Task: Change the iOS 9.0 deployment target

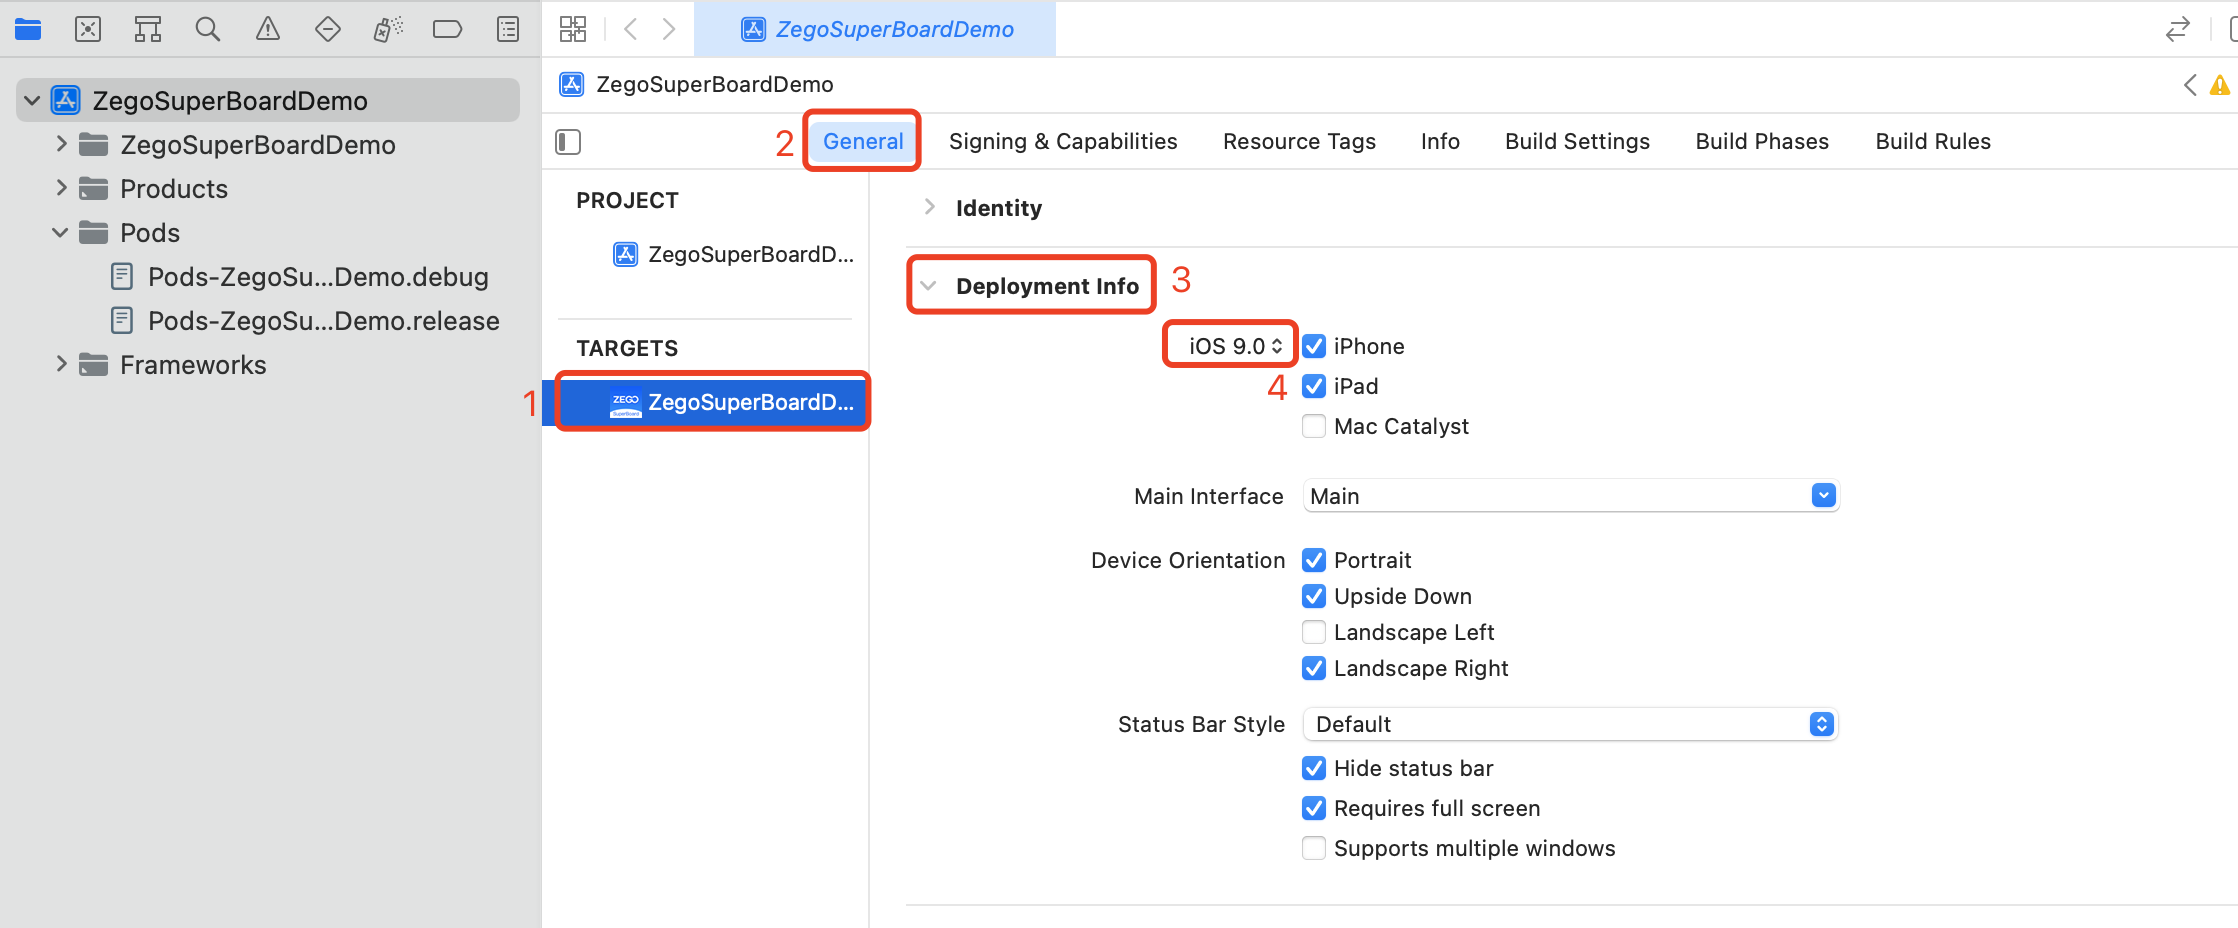Action: pyautogui.click(x=1234, y=346)
